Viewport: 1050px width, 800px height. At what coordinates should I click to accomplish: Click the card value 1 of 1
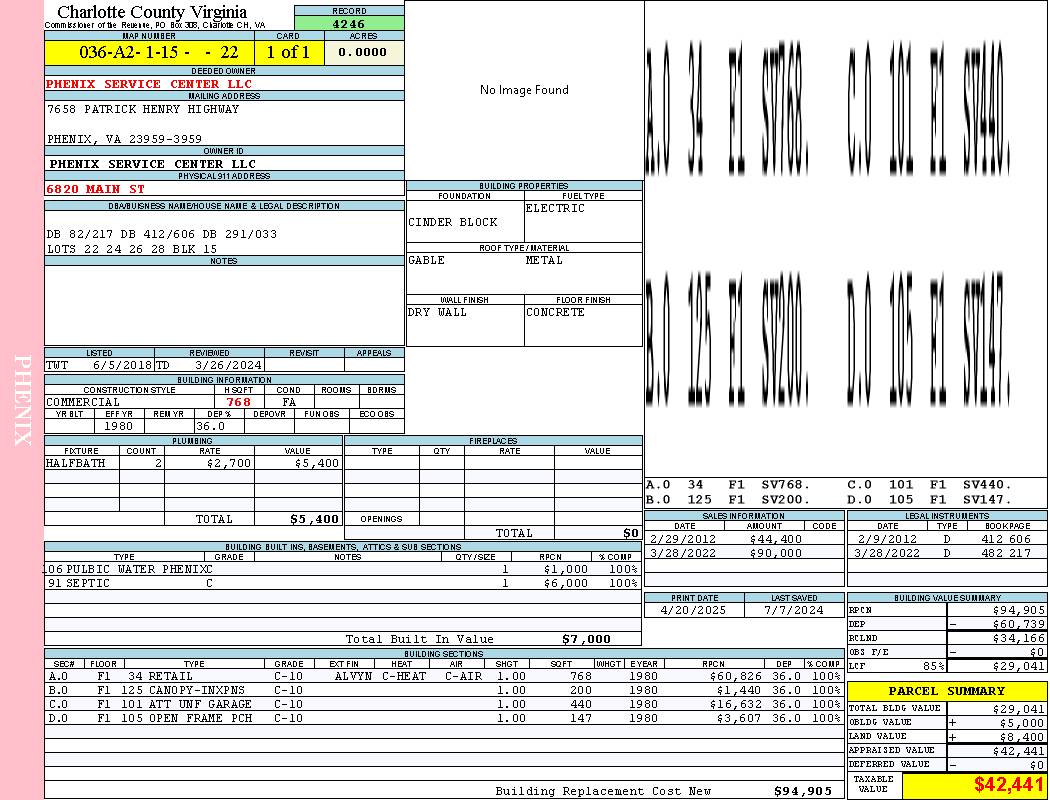point(288,52)
